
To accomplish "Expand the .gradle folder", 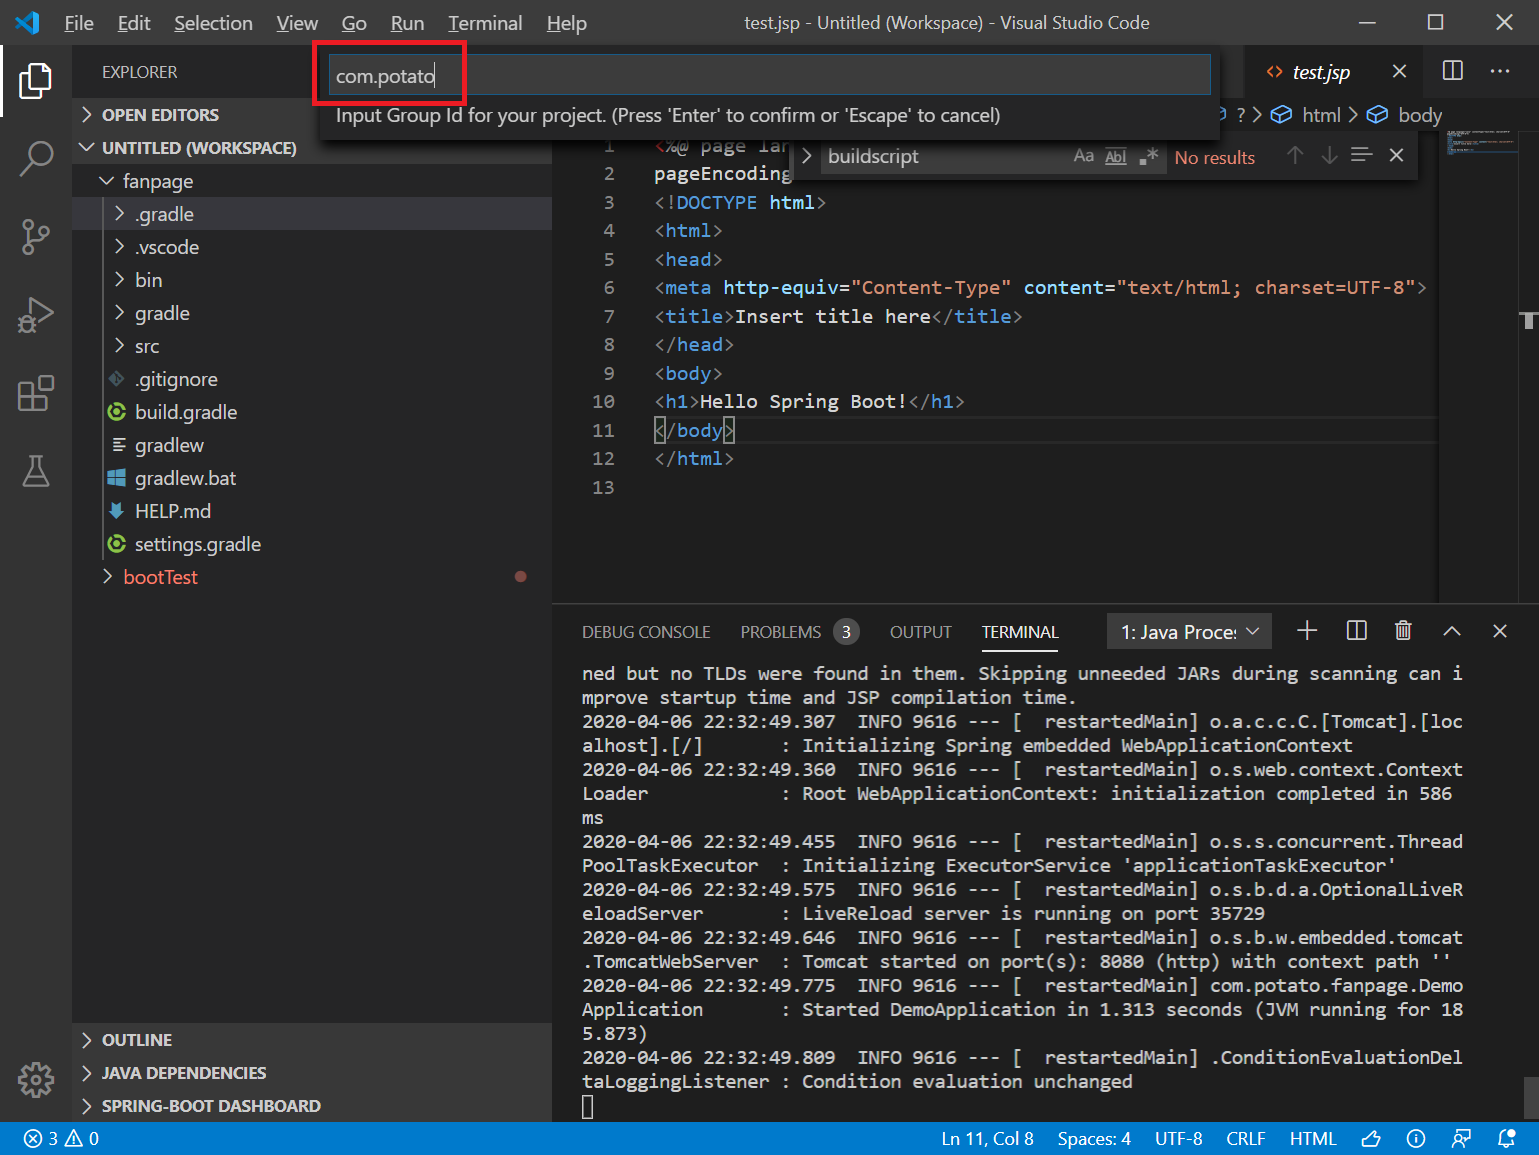I will (312, 214).
